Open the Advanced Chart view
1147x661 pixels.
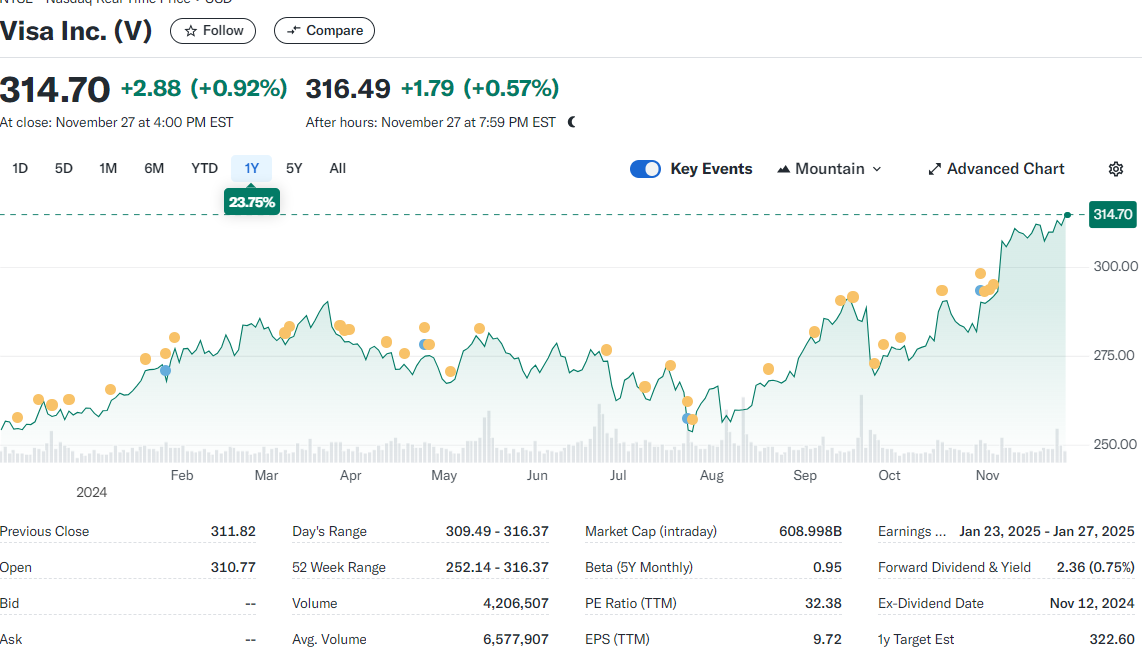(x=996, y=169)
